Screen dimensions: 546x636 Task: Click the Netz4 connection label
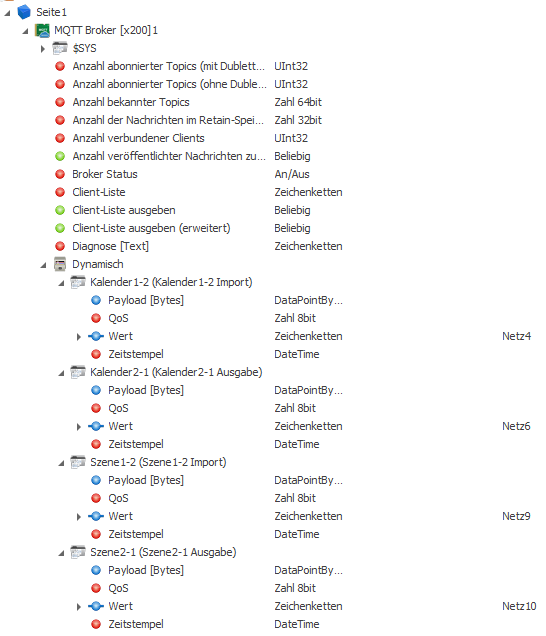pos(516,336)
